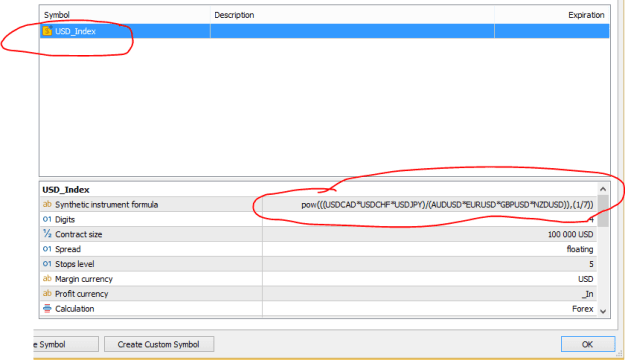The image size is (625, 360).
Task: Click the USD margin currency value
Action: point(586,279)
